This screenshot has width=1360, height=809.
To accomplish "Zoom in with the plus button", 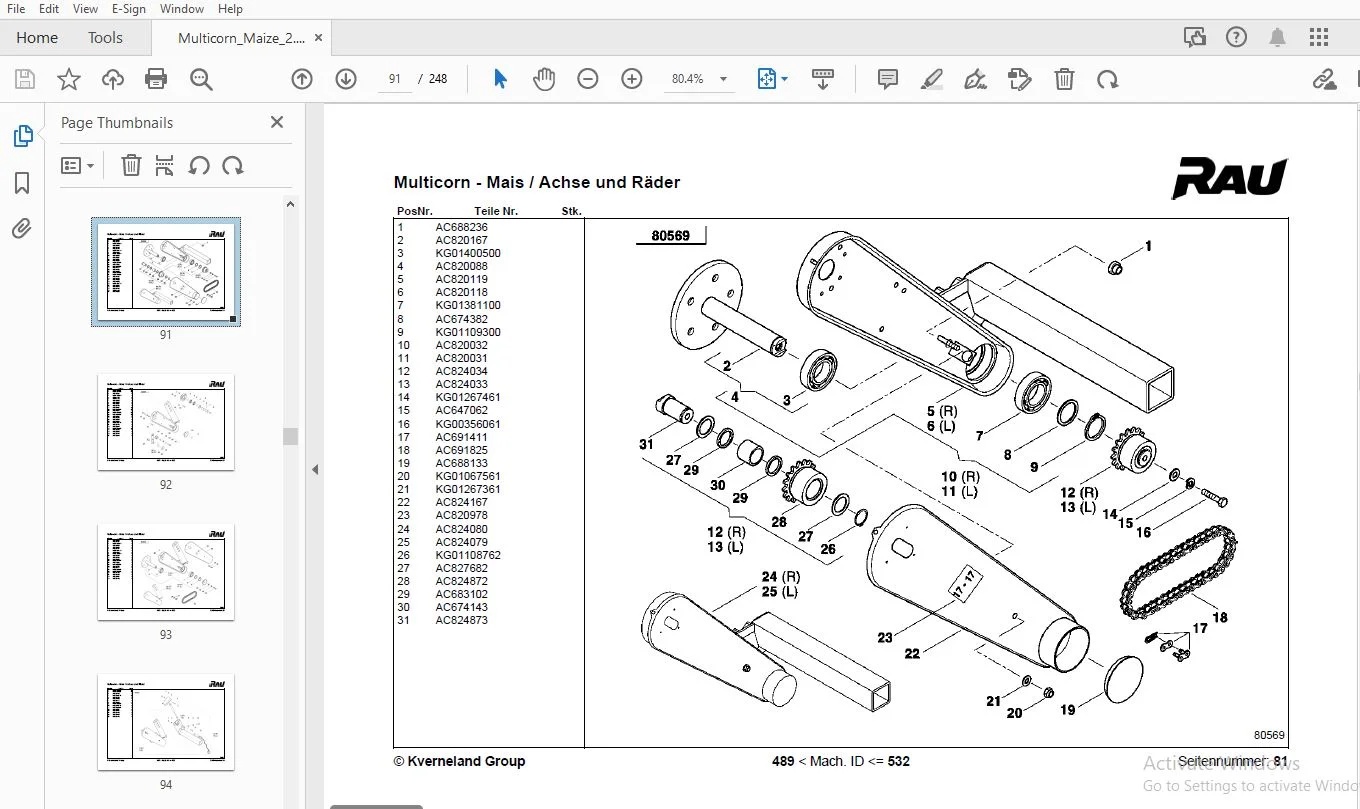I will click(x=632, y=79).
